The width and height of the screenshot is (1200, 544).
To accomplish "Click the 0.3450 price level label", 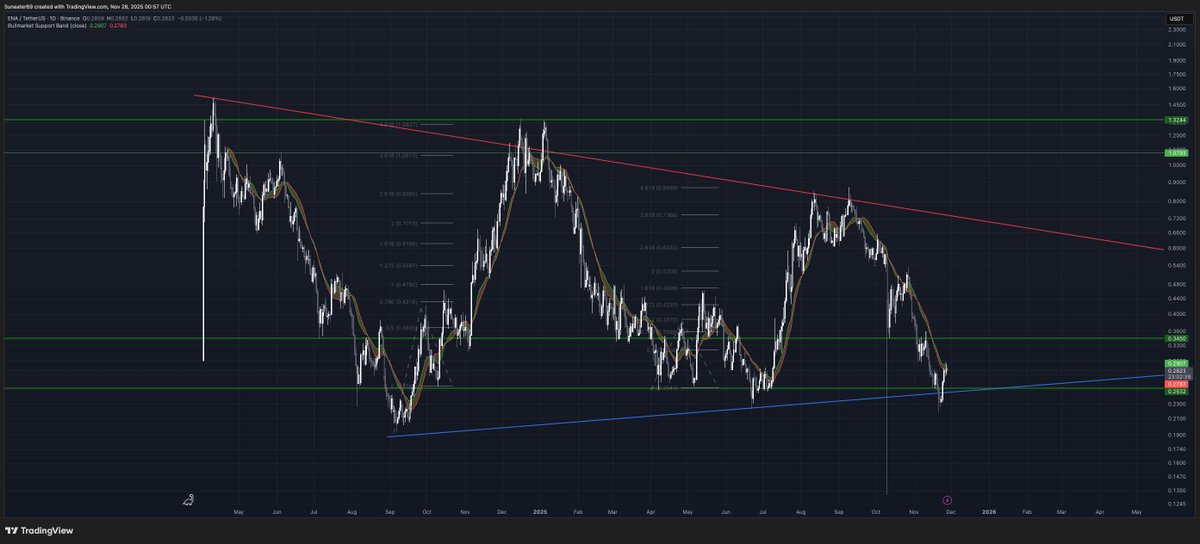I will [1175, 339].
